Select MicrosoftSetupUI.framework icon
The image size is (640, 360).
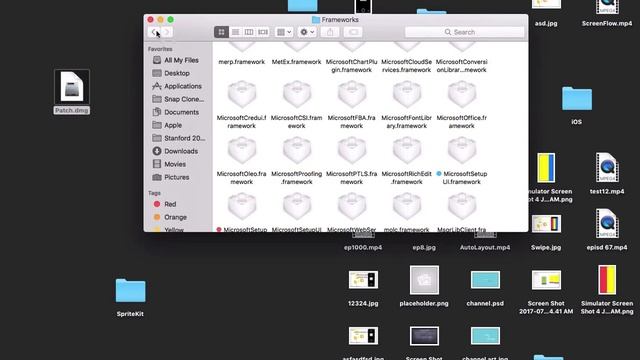(x=462, y=150)
